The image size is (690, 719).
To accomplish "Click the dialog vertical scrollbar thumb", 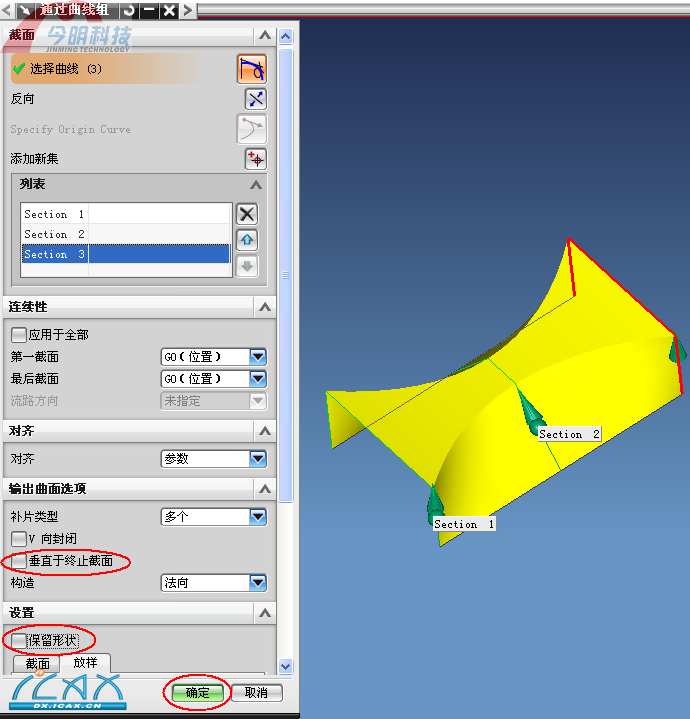I will [285, 275].
